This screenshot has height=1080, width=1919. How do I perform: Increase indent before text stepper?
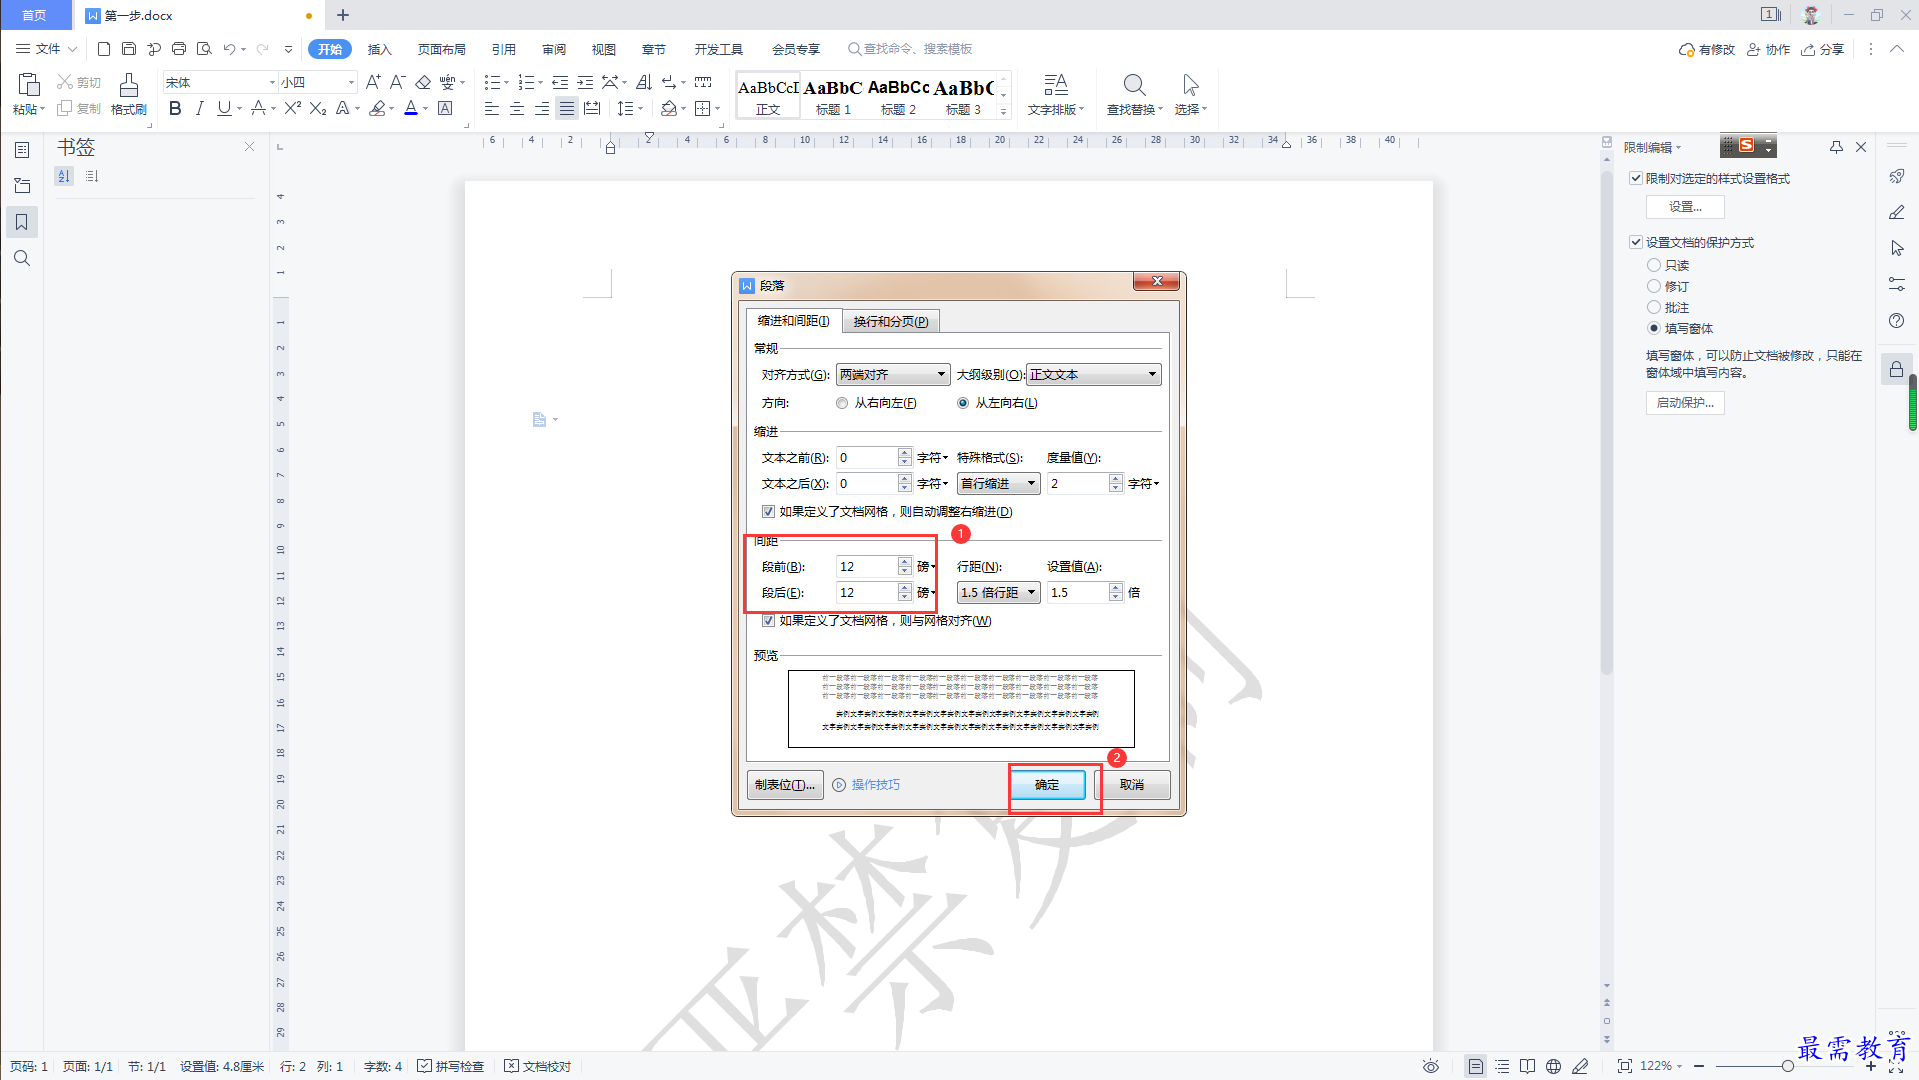[x=905, y=453]
